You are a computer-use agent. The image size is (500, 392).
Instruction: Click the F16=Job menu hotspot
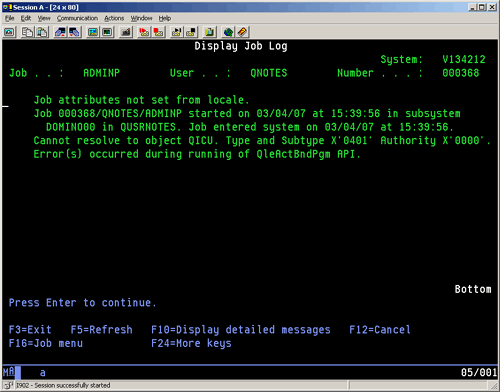tap(46, 343)
